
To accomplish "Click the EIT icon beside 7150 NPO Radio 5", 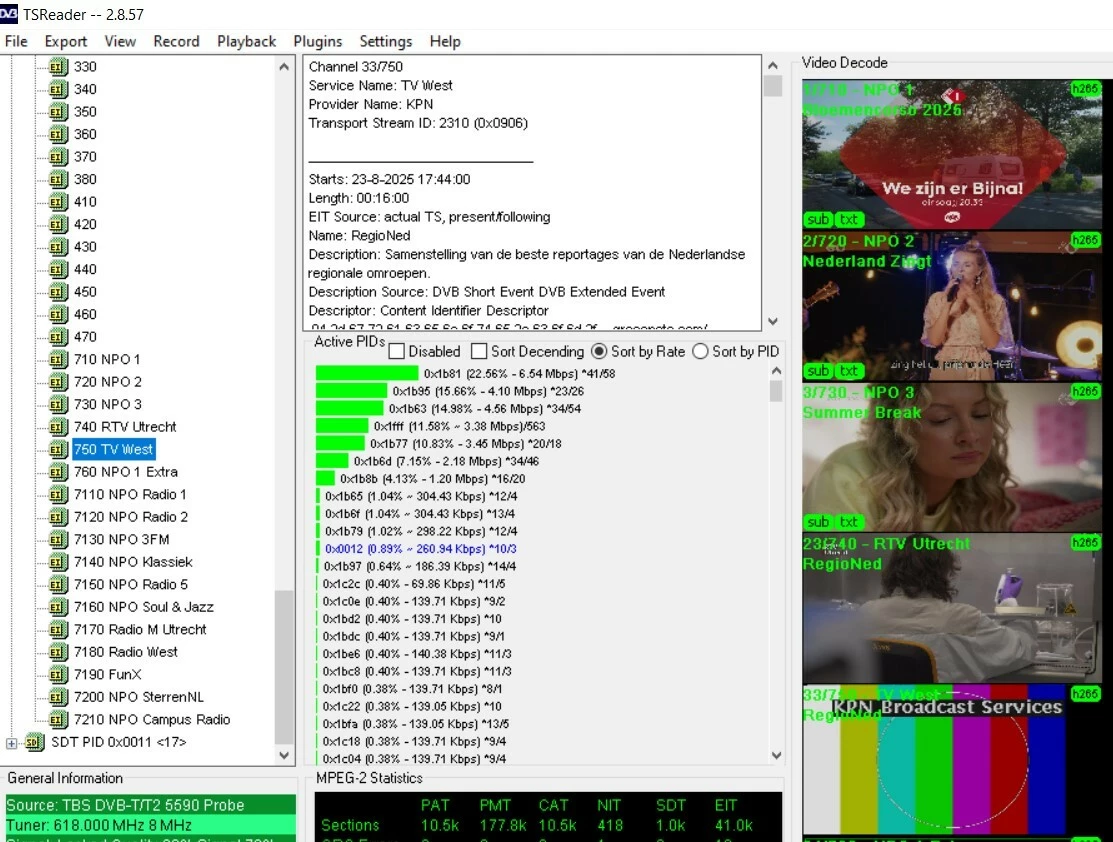I will [x=58, y=584].
